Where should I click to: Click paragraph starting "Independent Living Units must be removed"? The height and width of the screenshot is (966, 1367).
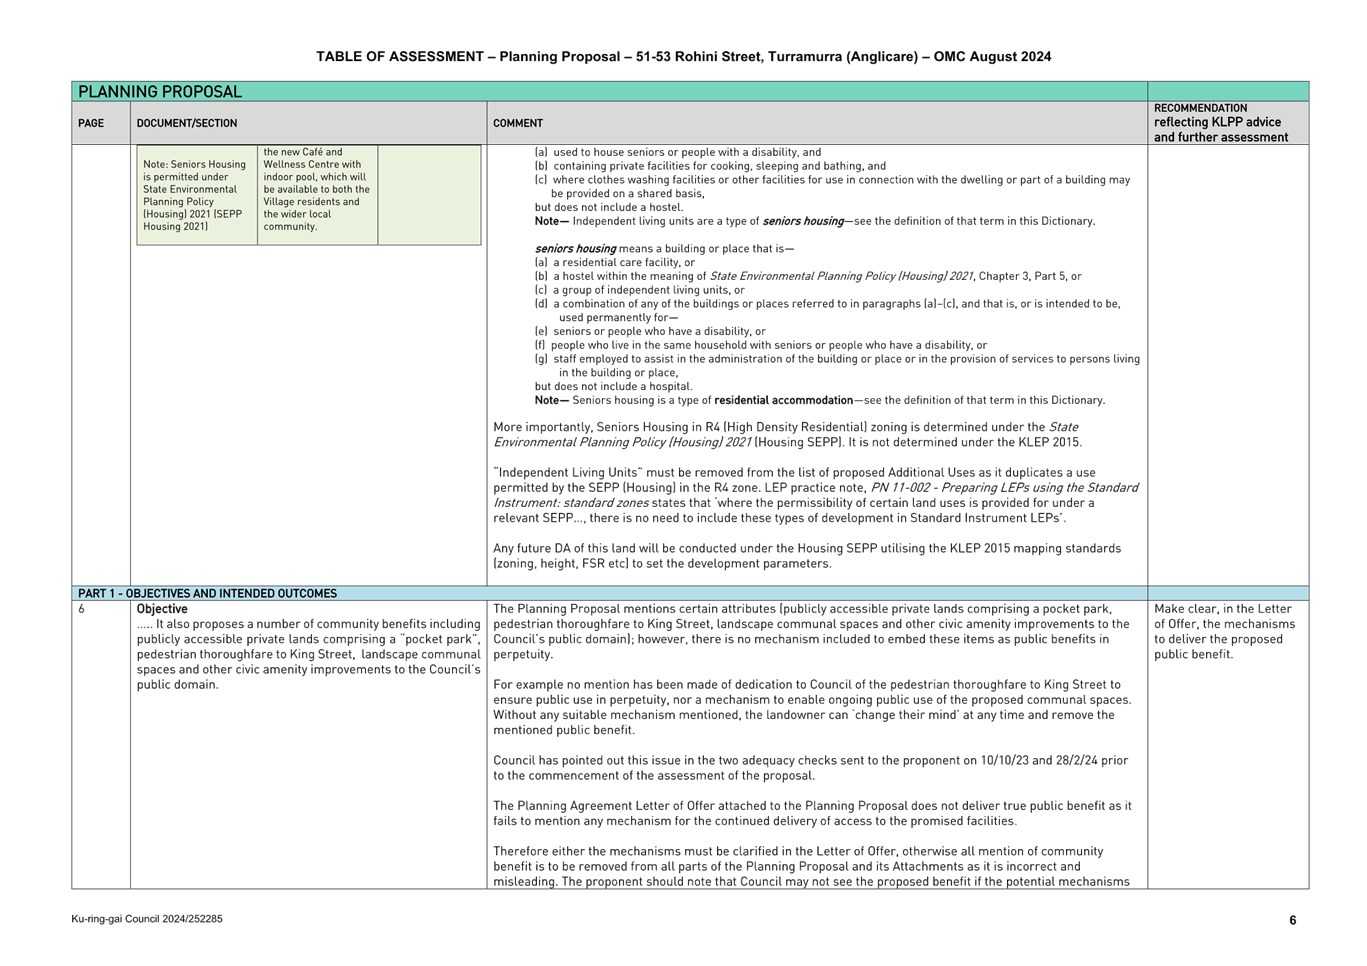point(816,495)
